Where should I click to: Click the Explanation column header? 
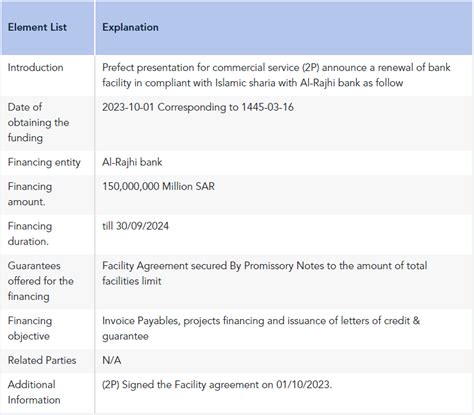coord(130,27)
